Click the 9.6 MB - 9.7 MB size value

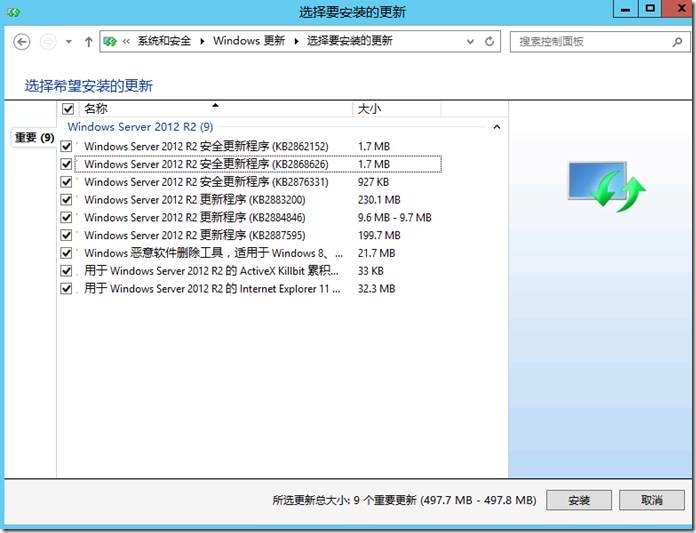click(x=395, y=217)
